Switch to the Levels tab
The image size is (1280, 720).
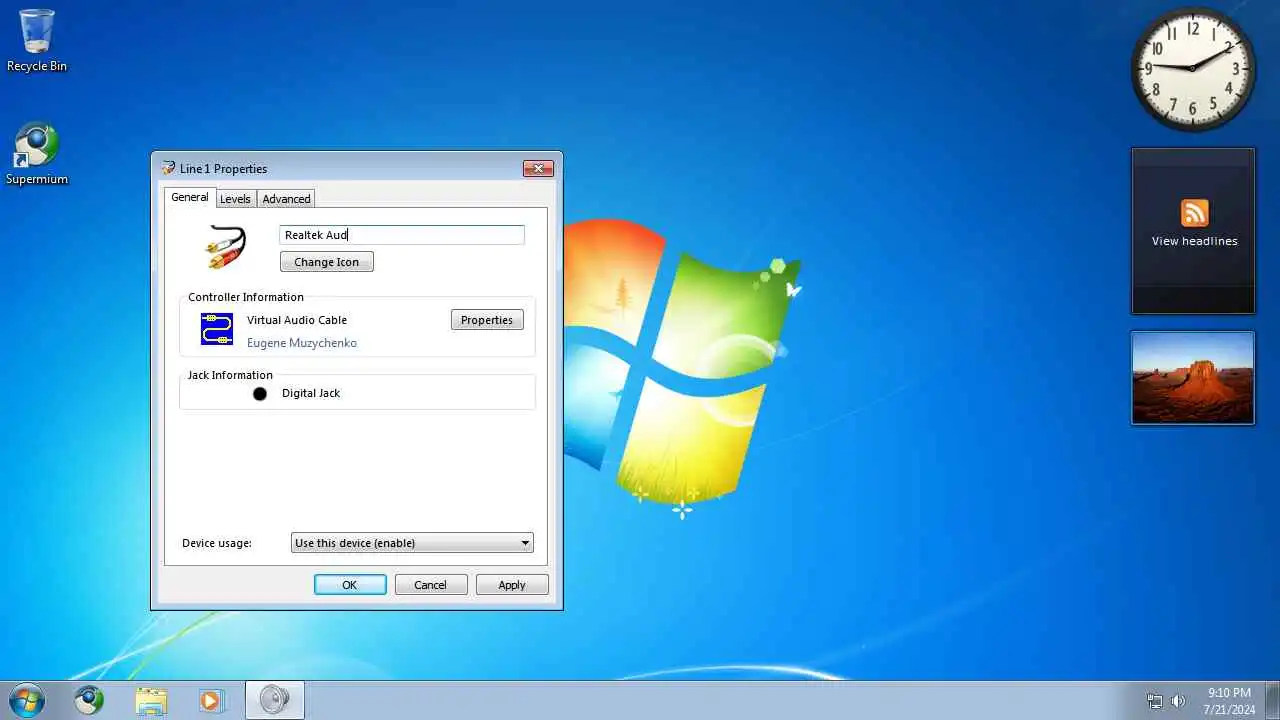(235, 199)
